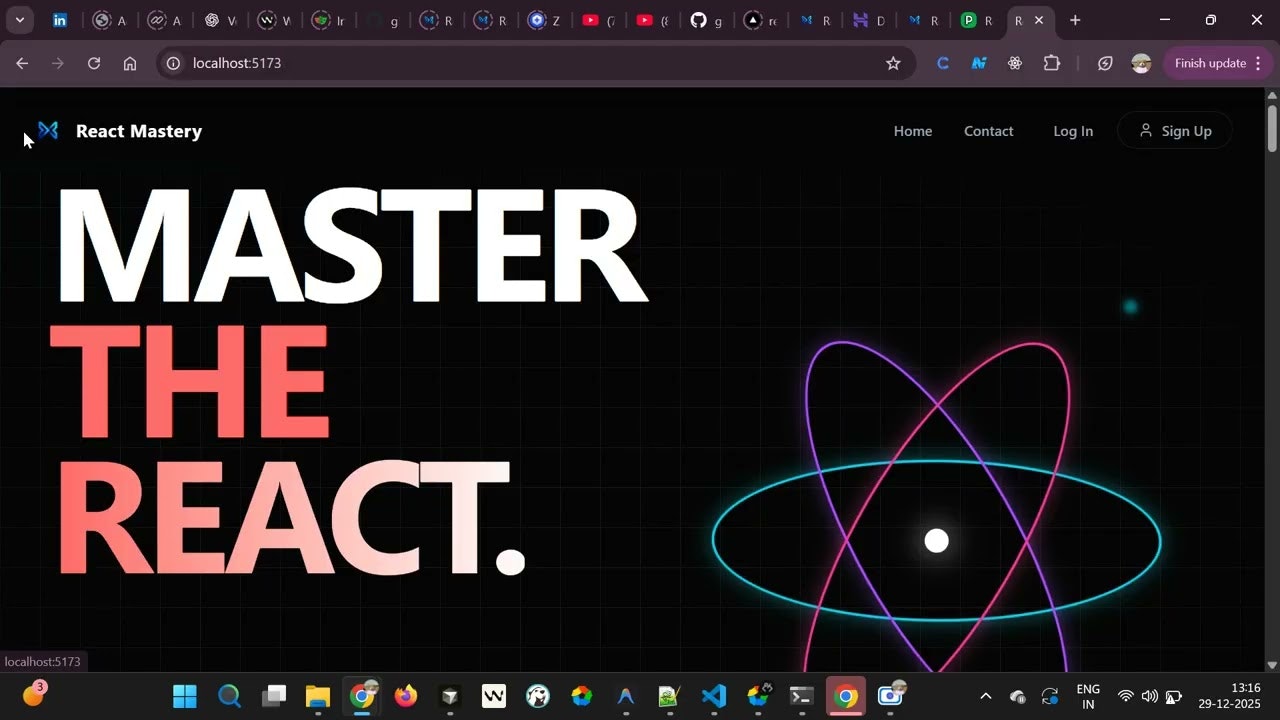Open a new tab with the plus icon
The height and width of the screenshot is (720, 1280).
(x=1075, y=20)
